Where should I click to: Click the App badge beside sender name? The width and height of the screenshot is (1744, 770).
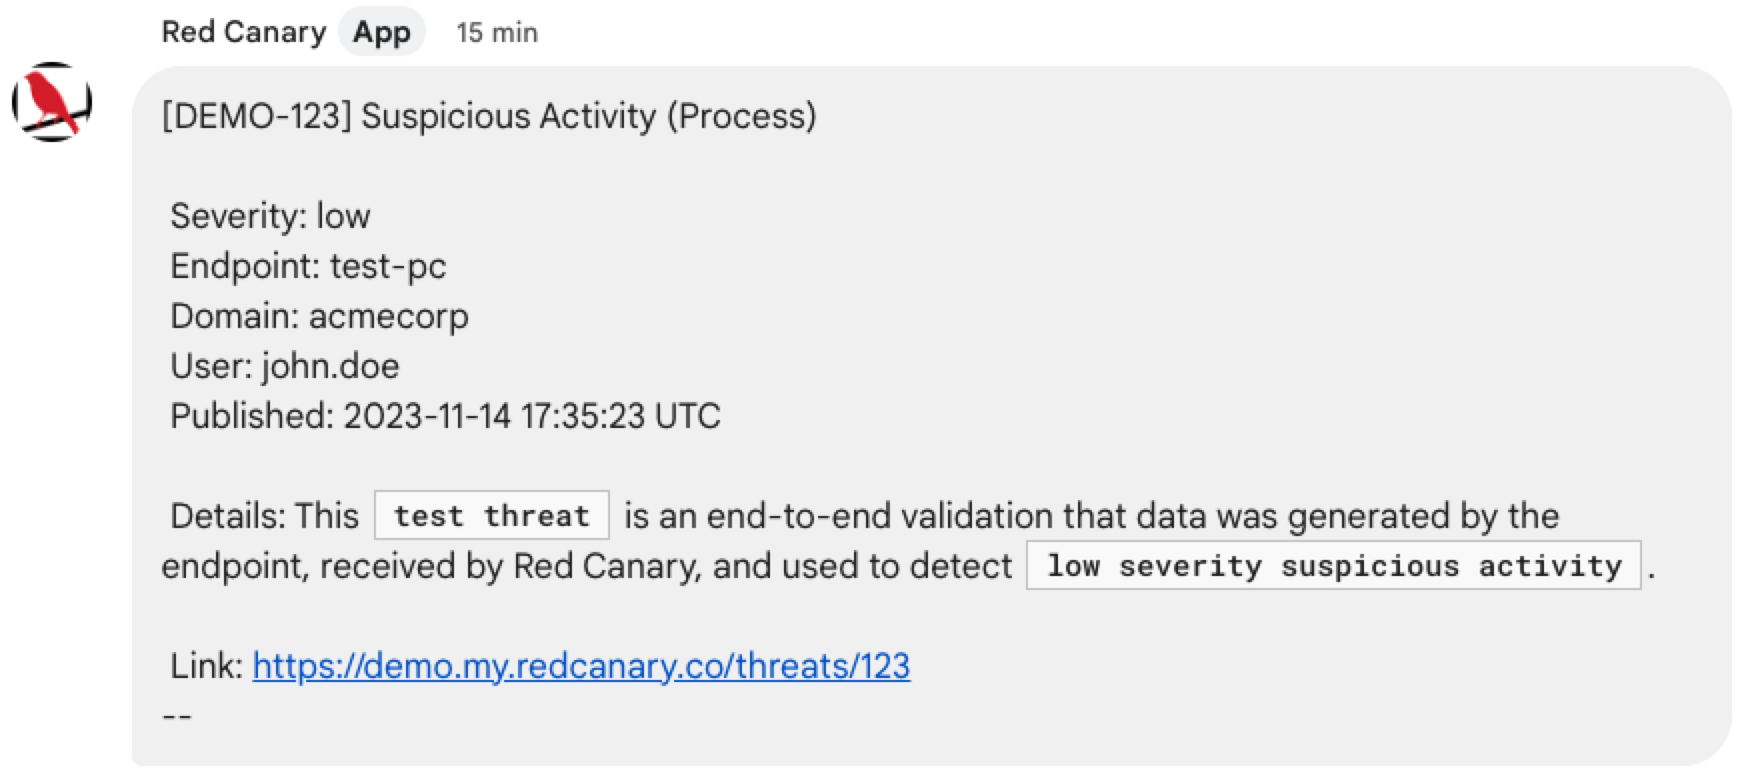[382, 32]
